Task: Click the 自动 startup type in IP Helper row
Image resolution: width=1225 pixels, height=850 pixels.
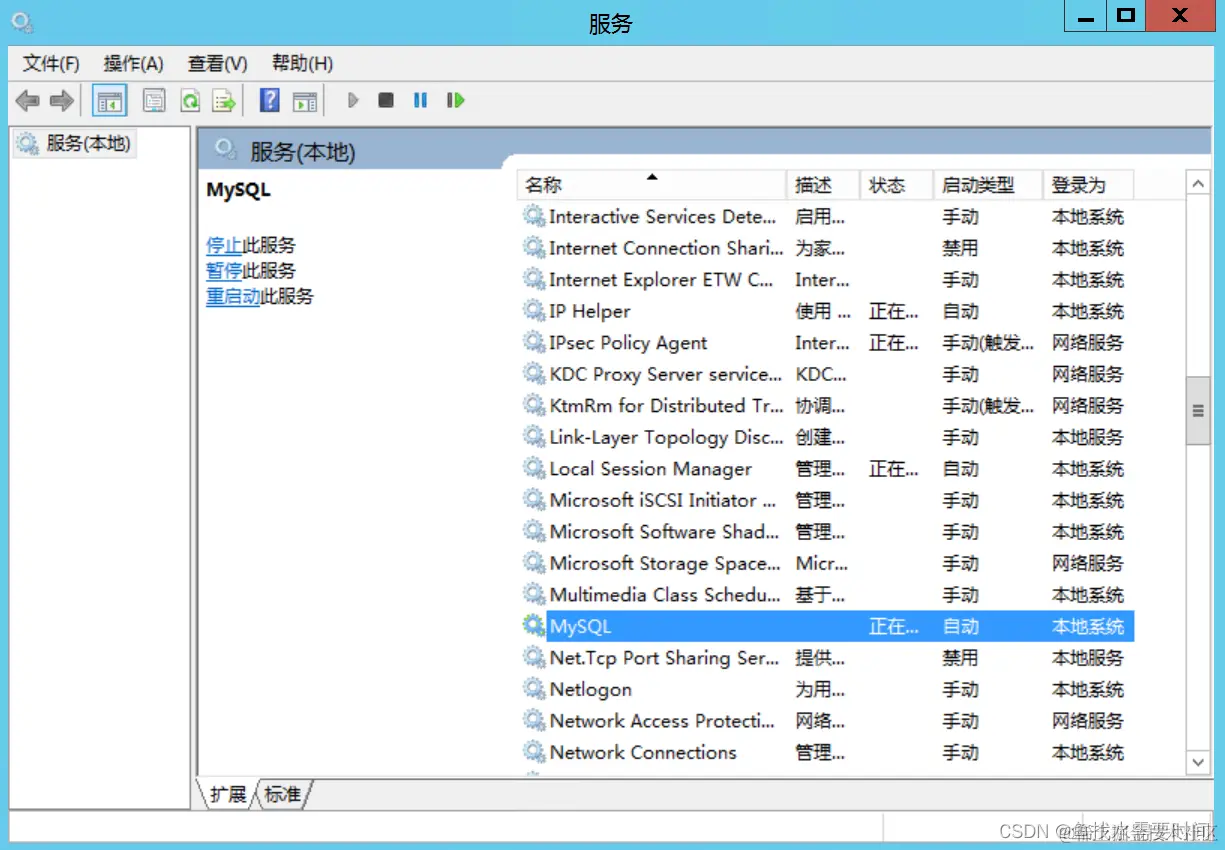Action: (x=960, y=311)
